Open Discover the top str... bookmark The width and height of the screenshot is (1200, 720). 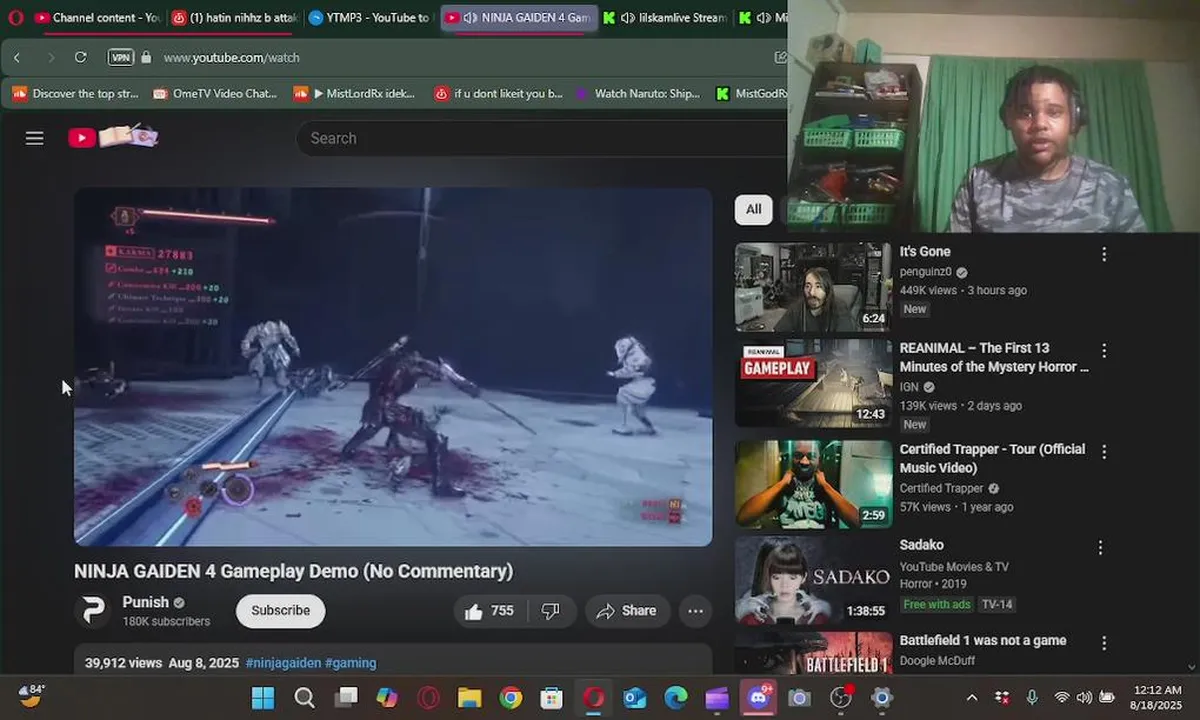[76, 93]
